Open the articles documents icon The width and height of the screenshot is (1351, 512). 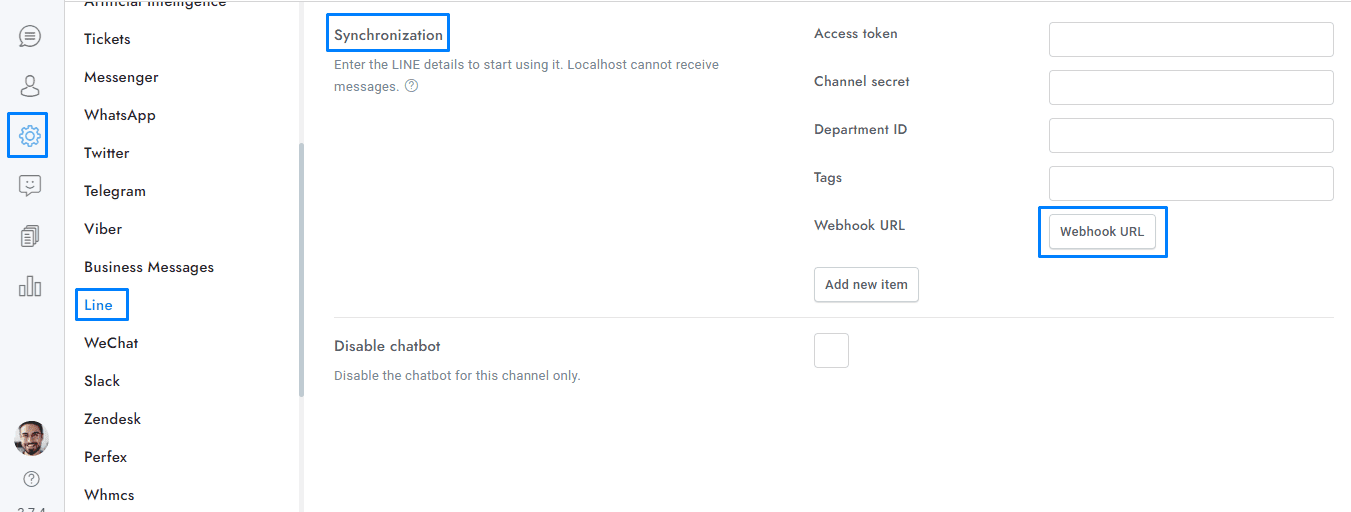coord(30,237)
